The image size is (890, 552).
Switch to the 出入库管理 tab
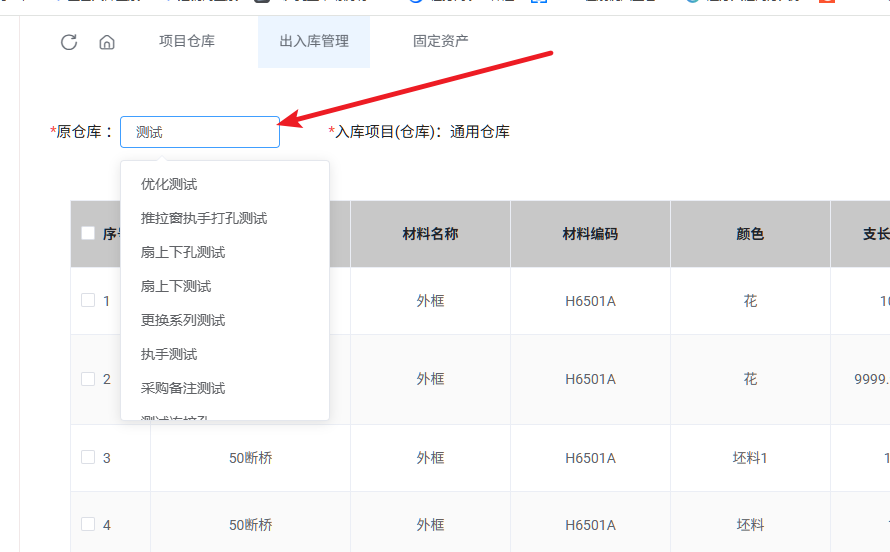(314, 41)
